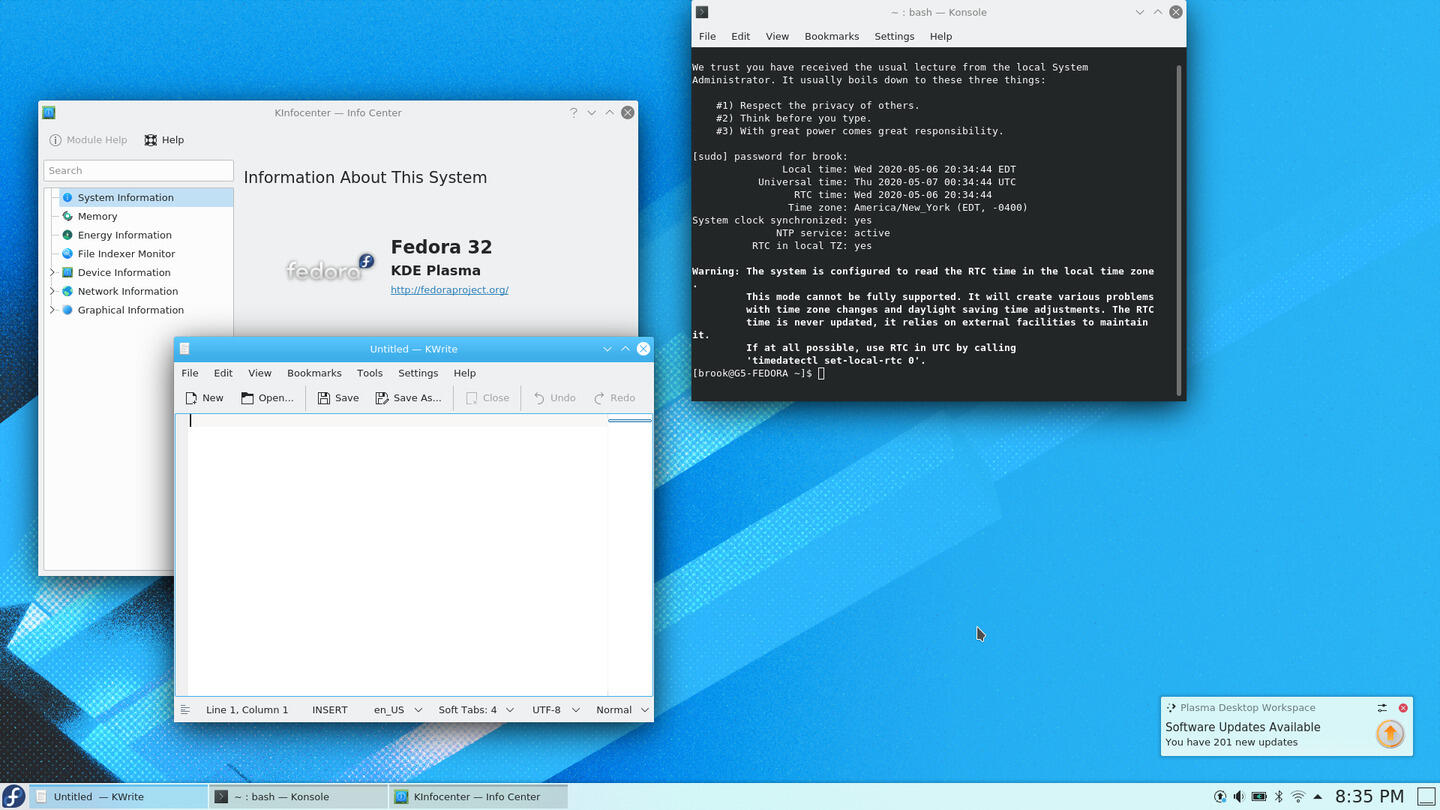Click Line 1, Column 1 status
1440x810 pixels.
pos(247,710)
